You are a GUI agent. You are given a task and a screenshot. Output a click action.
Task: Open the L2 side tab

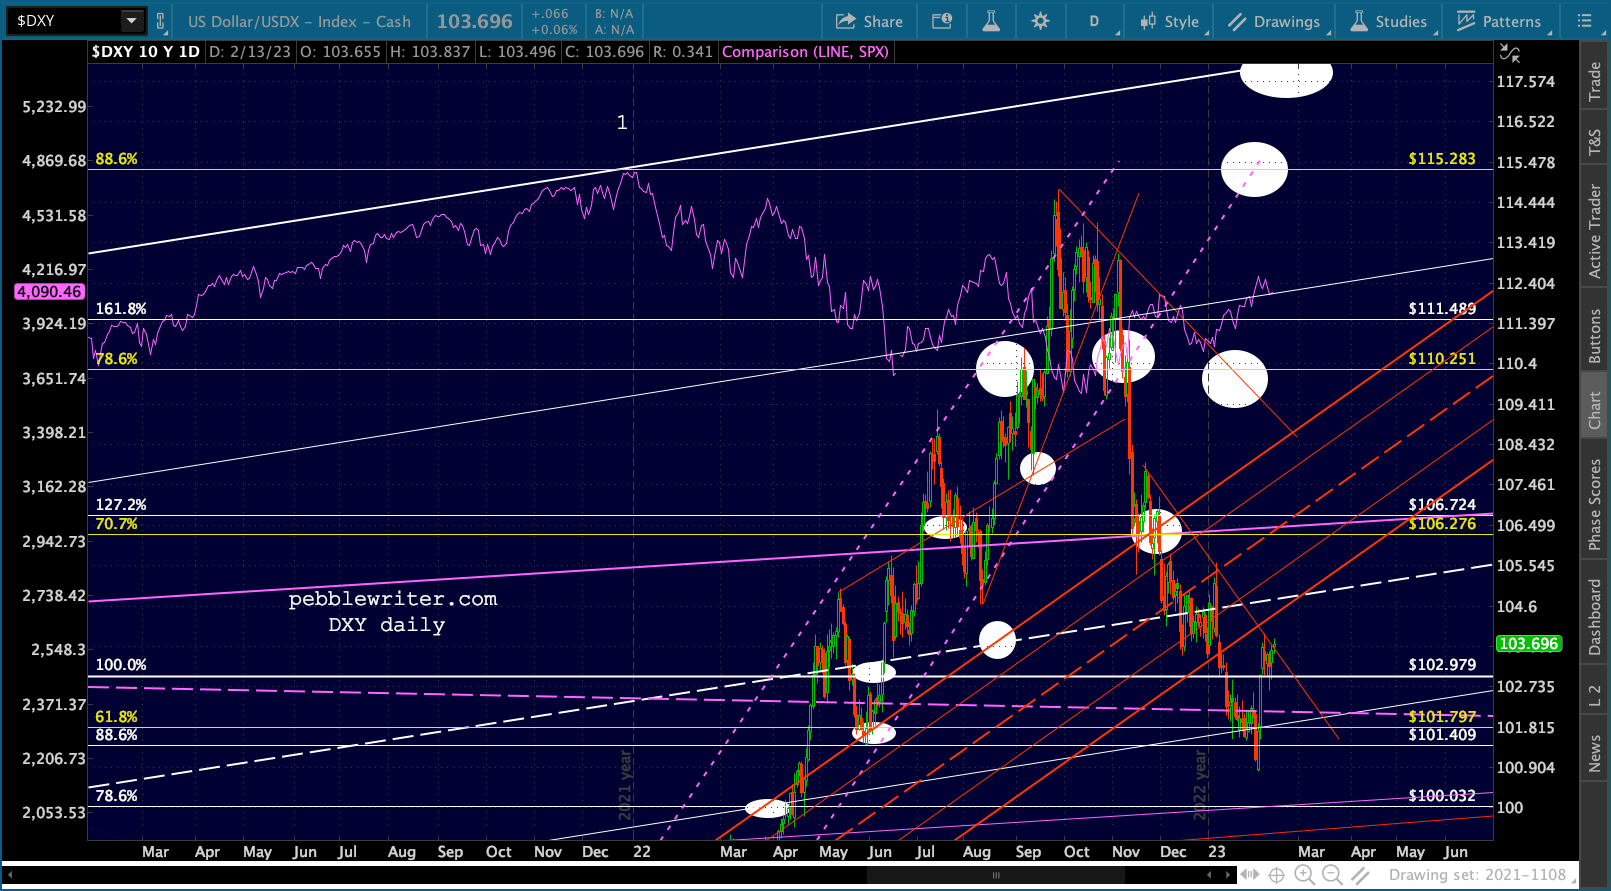[1595, 696]
